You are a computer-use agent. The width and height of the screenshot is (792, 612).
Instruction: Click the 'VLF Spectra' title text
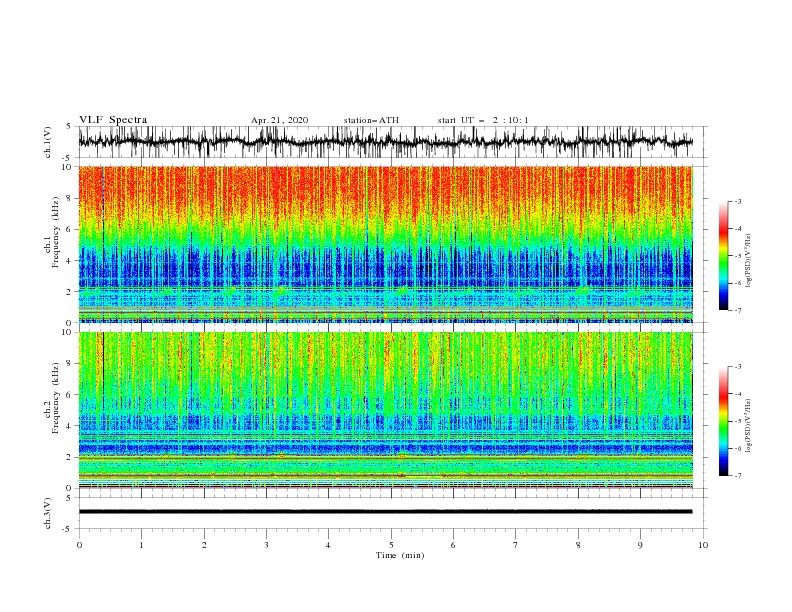tap(113, 120)
